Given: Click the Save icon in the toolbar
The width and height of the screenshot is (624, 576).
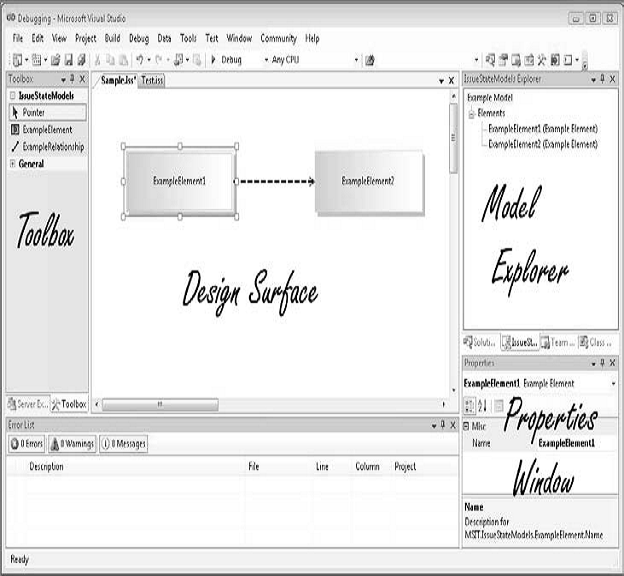Looking at the screenshot, I should pyautogui.click(x=69, y=60).
